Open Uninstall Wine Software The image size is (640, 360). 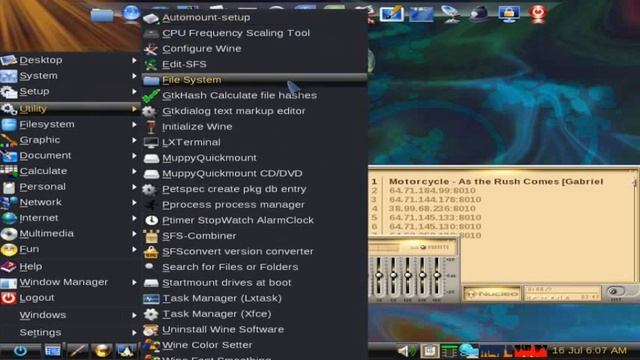[254, 329]
